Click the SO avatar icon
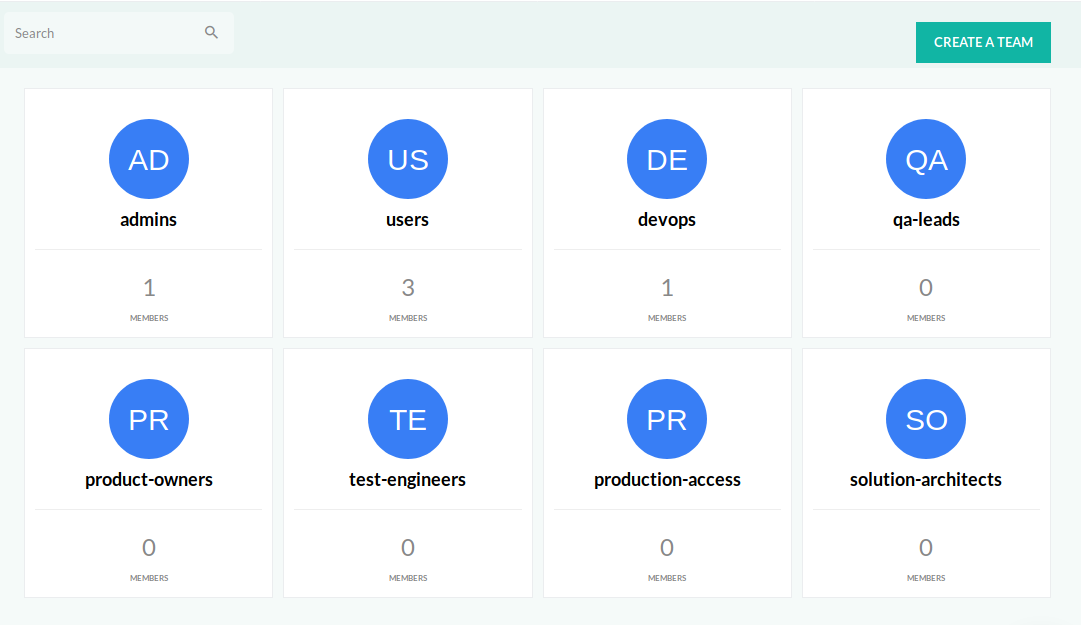The image size is (1081, 625). 926,420
